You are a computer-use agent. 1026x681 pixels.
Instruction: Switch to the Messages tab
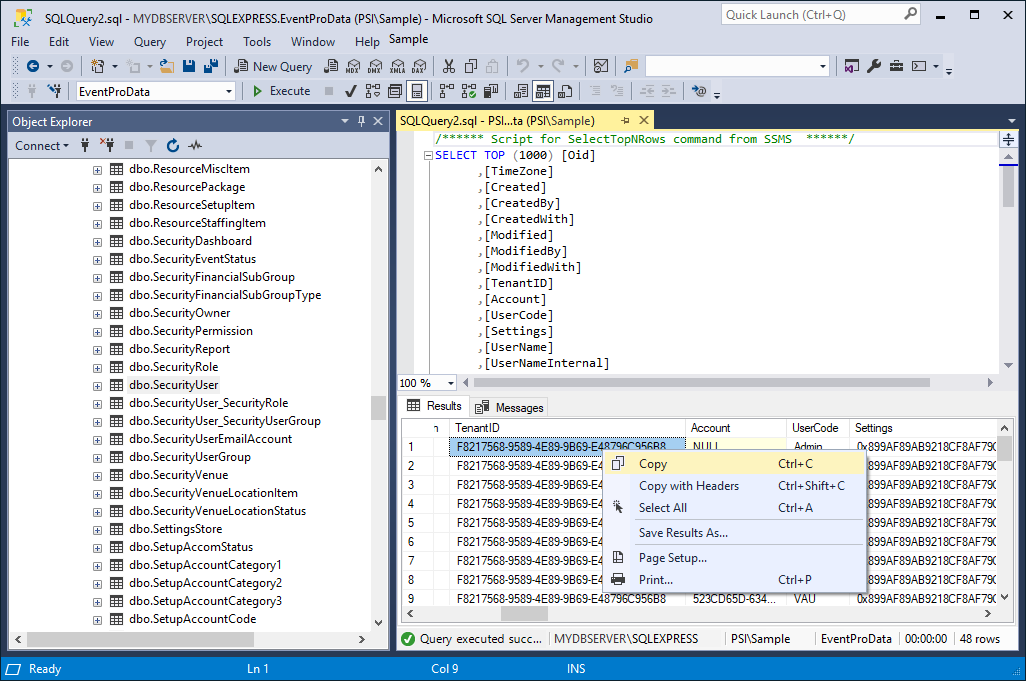coord(510,408)
